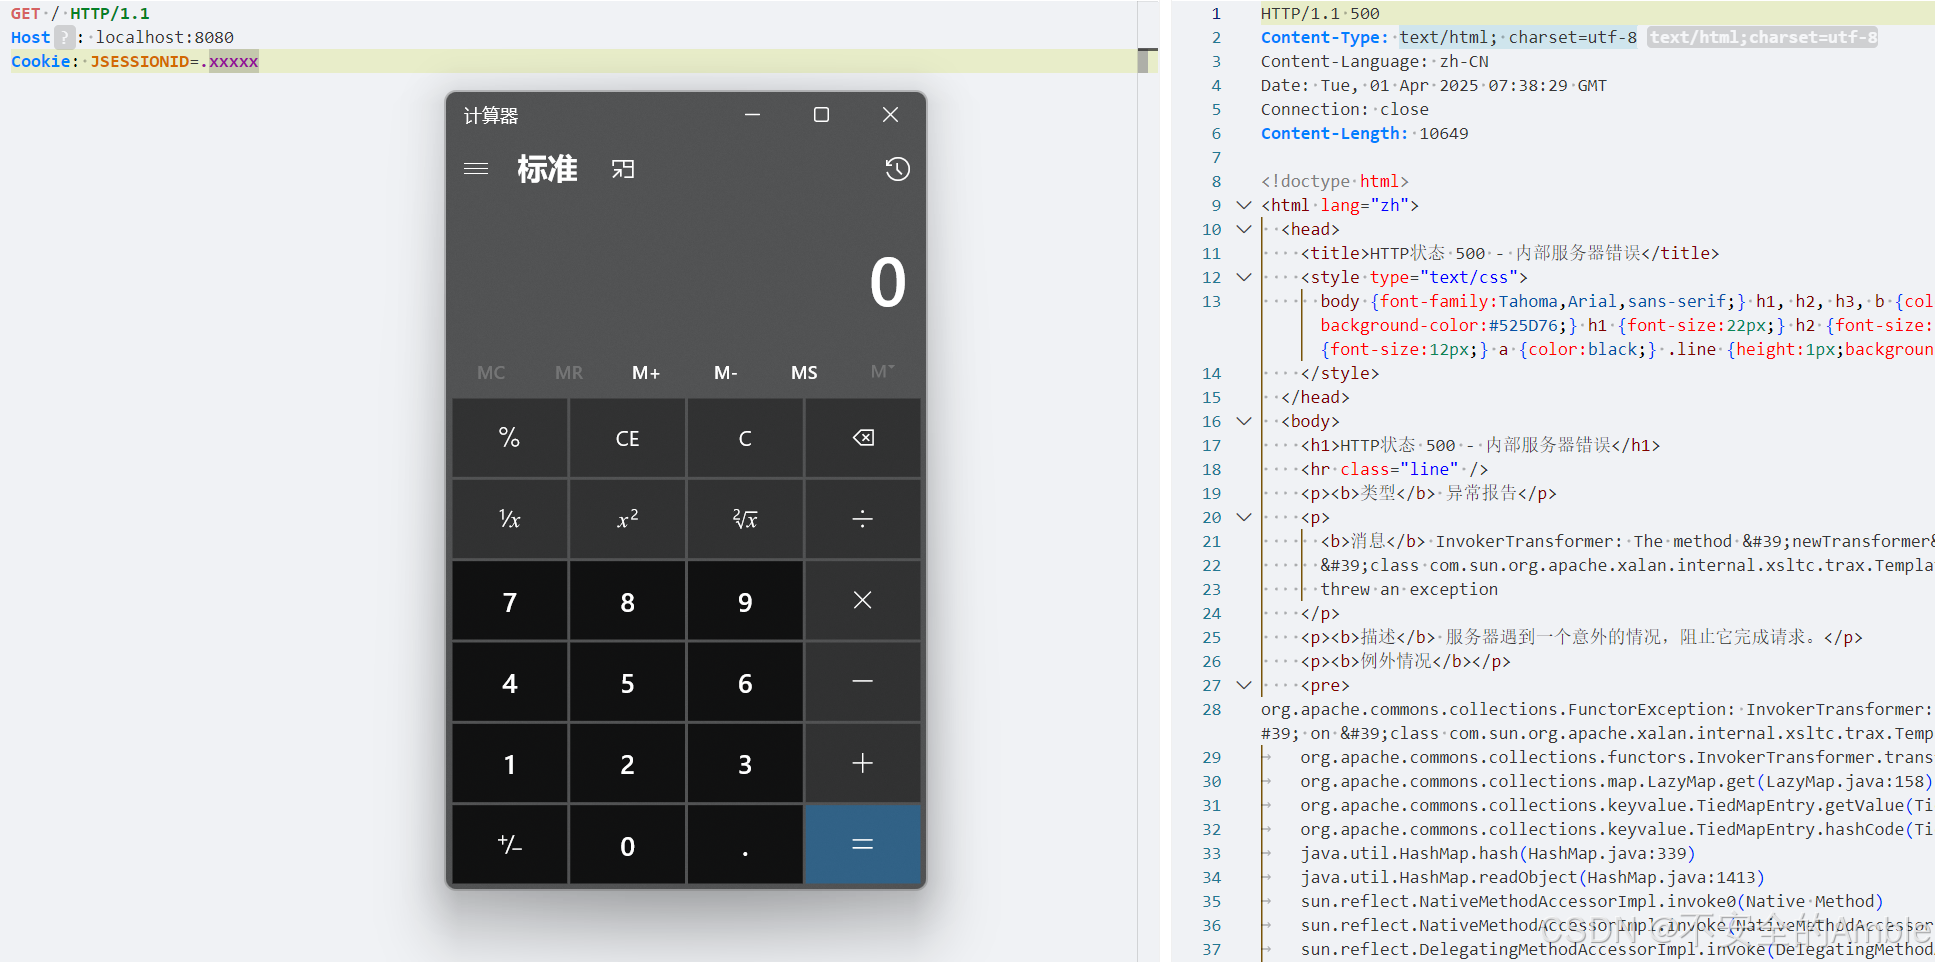Toggle calculator keep-on-top mode icon
This screenshot has width=1935, height=962.
pos(623,169)
